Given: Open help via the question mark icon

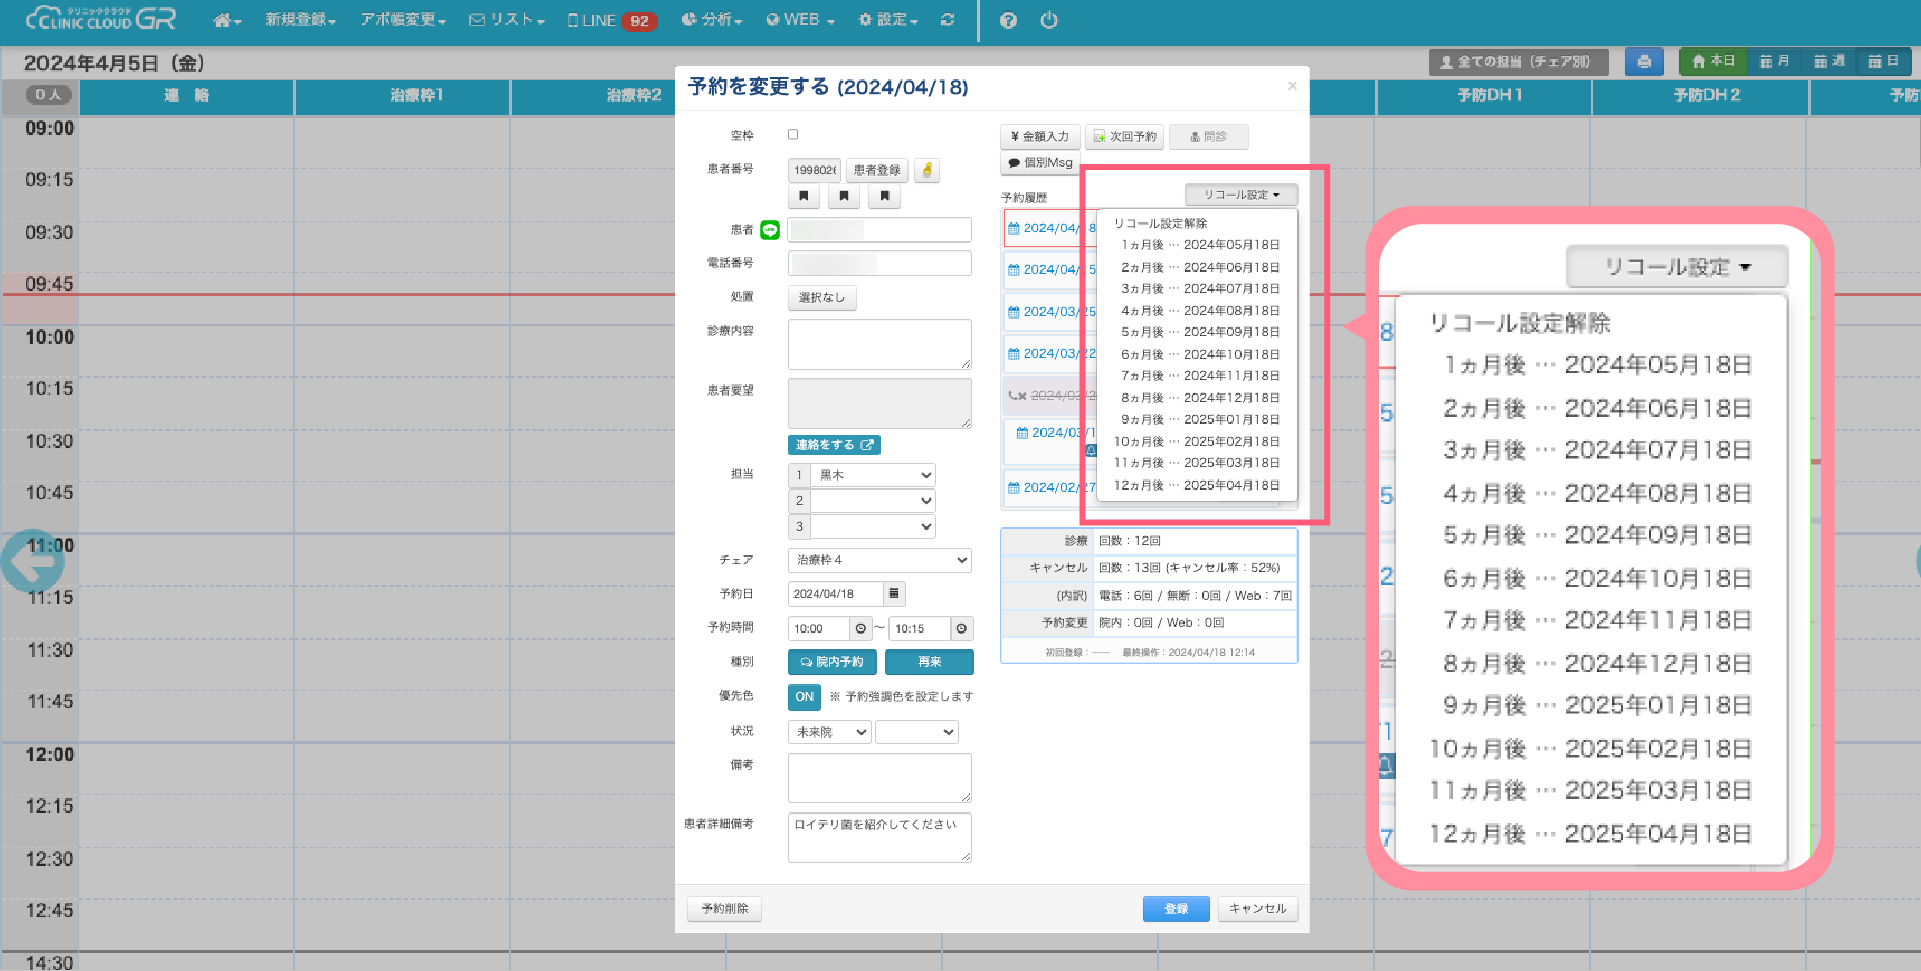Looking at the screenshot, I should point(1008,20).
